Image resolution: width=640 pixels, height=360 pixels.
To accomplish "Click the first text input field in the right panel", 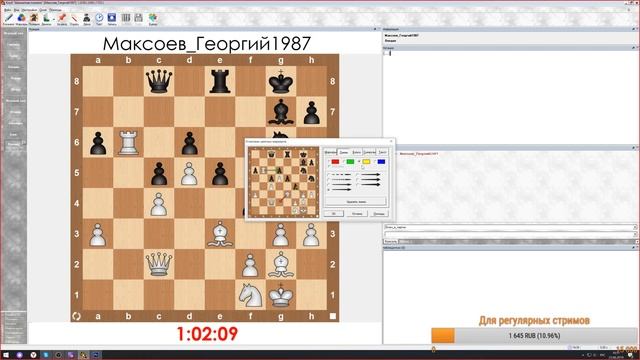I will (x=510, y=227).
